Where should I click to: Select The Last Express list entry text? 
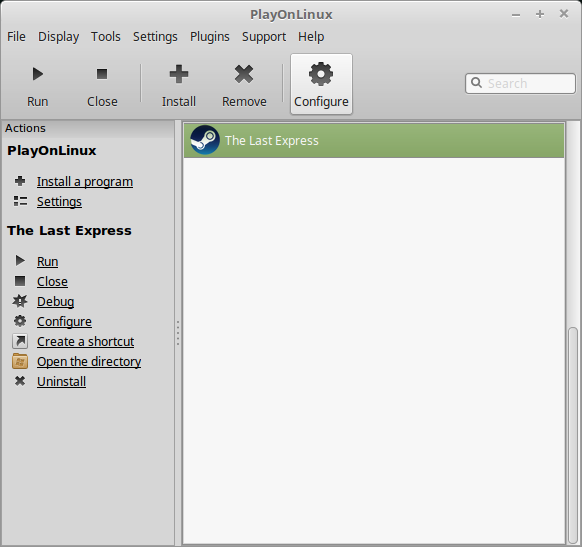[x=272, y=141]
